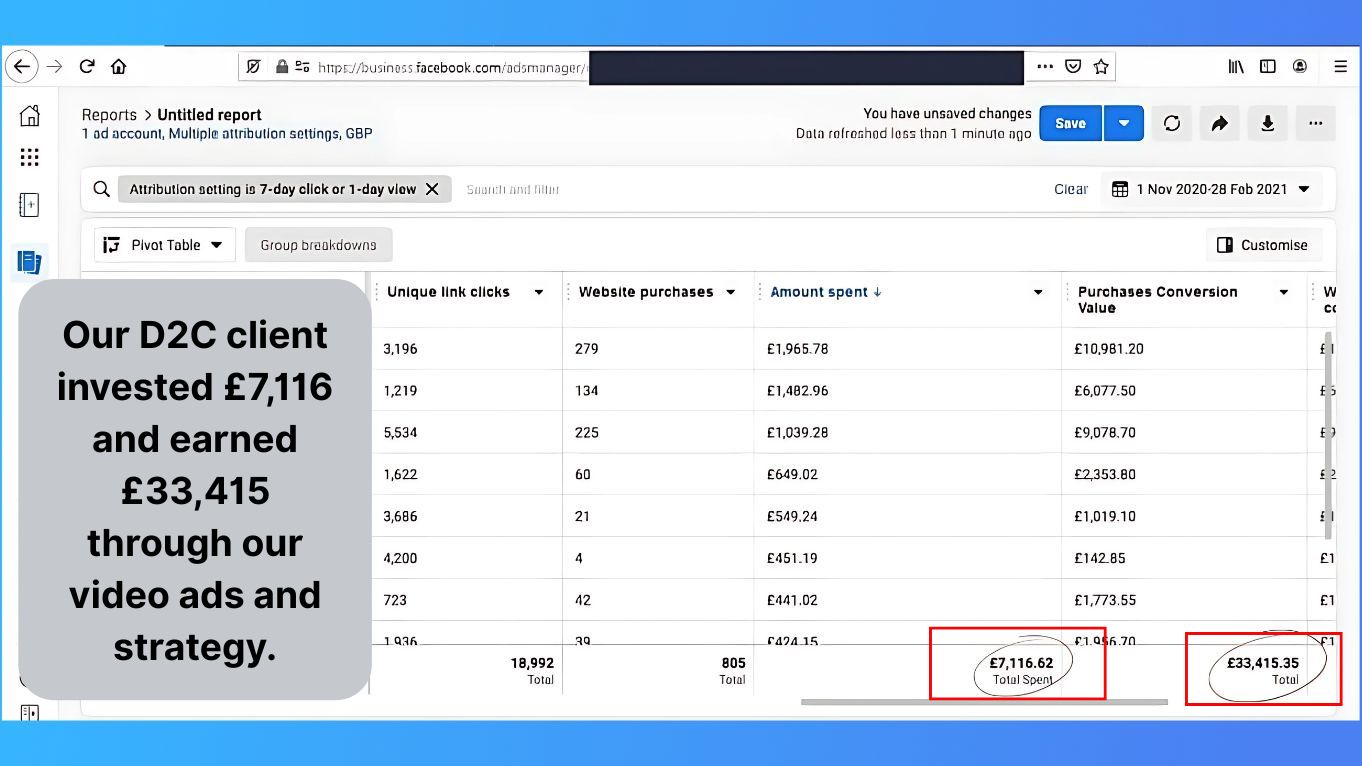
Task: Open Ads Manager home icon in sidebar
Action: pos(30,116)
